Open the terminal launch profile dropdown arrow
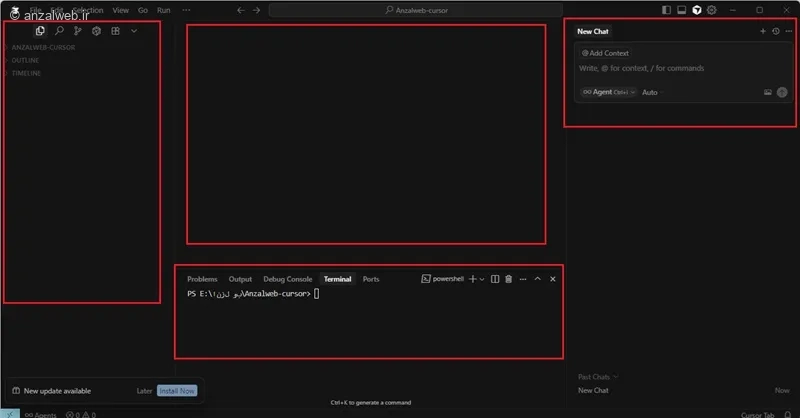The image size is (800, 418). pos(482,279)
